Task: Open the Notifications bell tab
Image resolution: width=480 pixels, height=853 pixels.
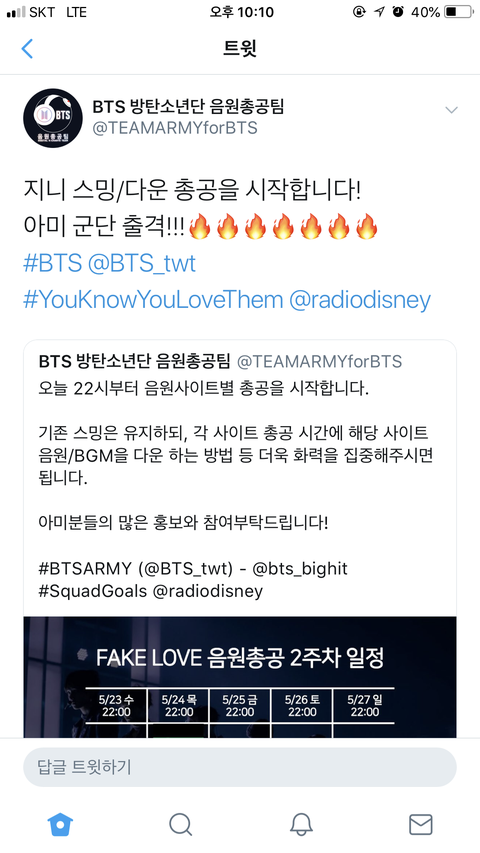Action: pos(301,825)
